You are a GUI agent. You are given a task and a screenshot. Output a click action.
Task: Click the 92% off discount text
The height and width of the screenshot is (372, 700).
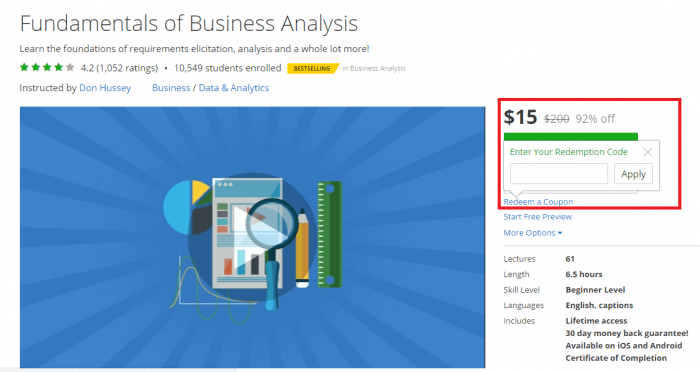coord(595,119)
